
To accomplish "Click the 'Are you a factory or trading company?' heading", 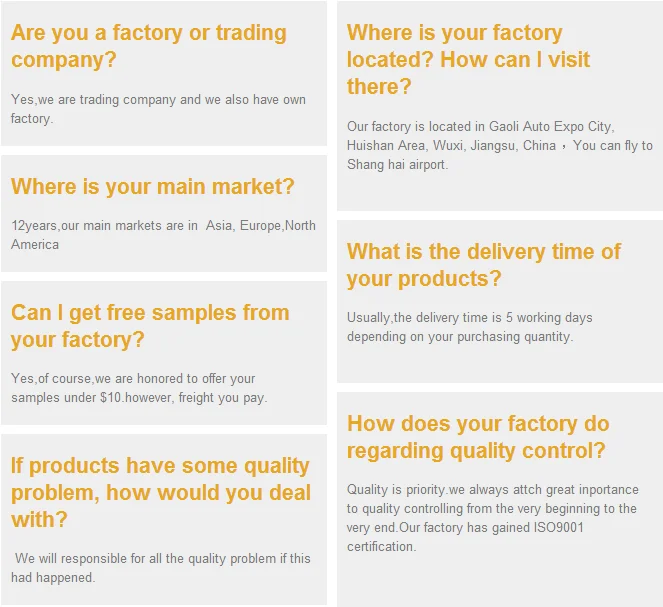I will click(148, 46).
